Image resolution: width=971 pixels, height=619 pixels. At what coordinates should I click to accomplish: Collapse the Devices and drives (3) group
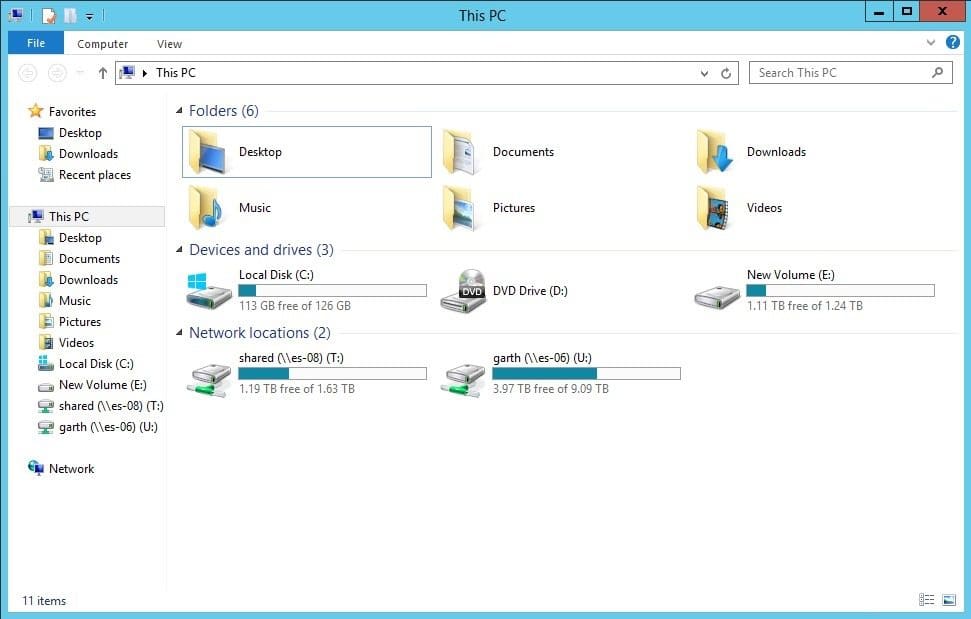coord(179,249)
